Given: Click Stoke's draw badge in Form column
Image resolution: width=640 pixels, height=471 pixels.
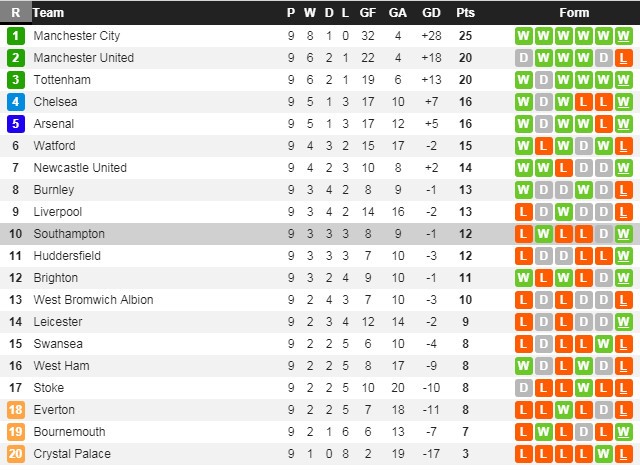Looking at the screenshot, I should 524,388.
